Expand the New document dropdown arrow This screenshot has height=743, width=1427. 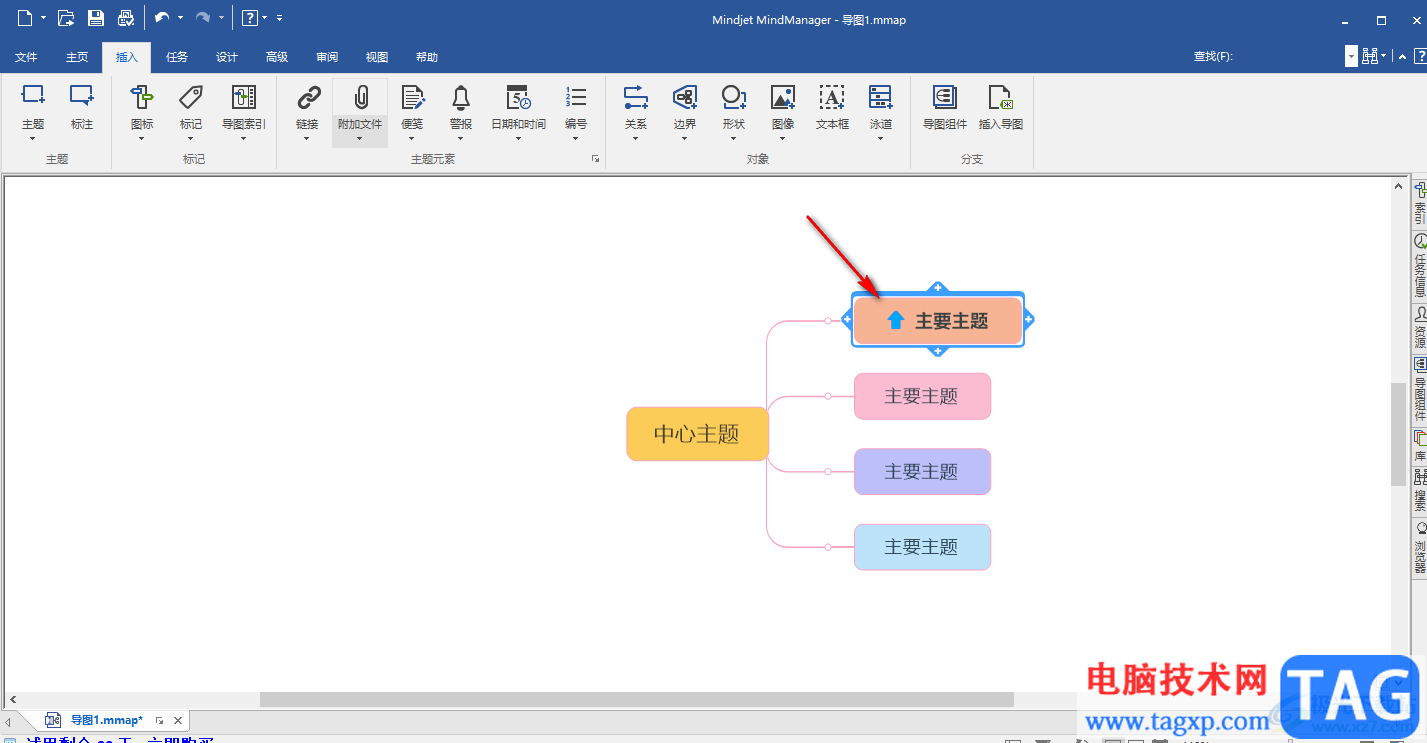(x=44, y=18)
